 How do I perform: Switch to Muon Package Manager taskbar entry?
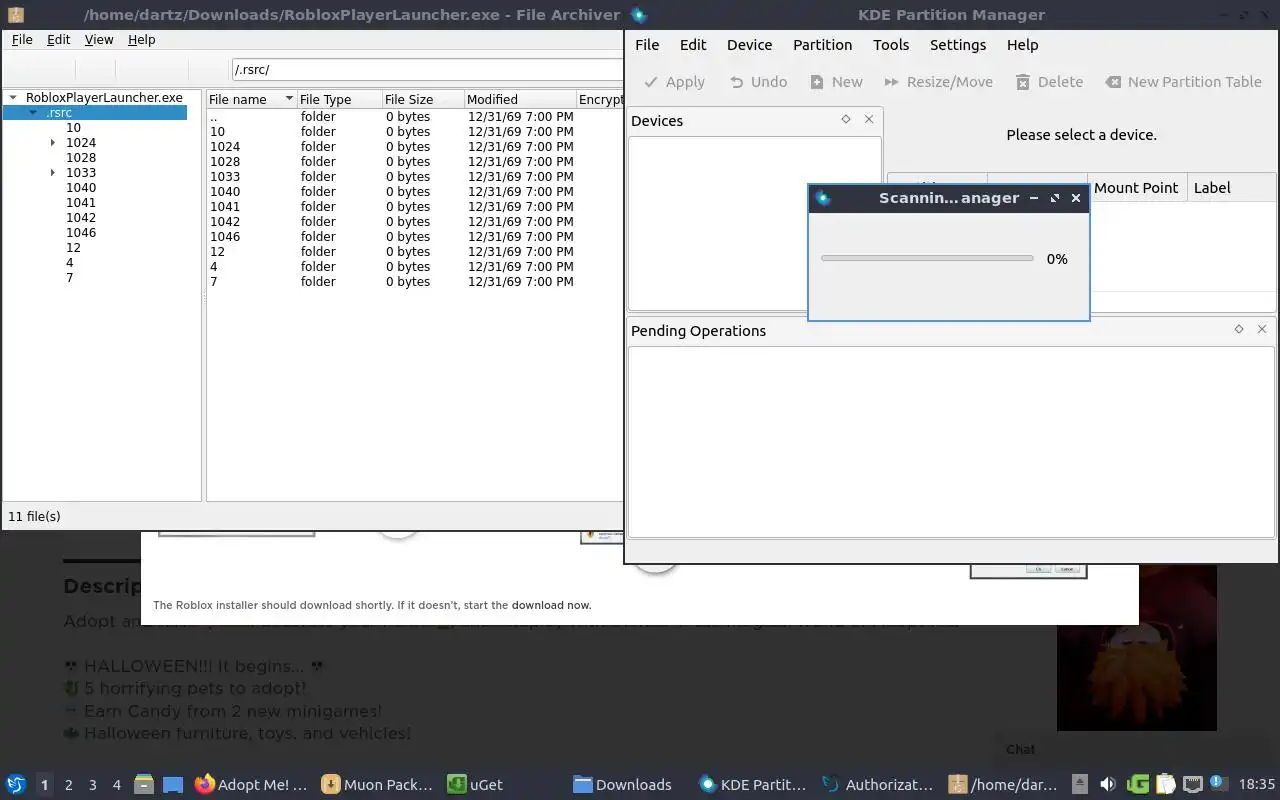(378, 784)
